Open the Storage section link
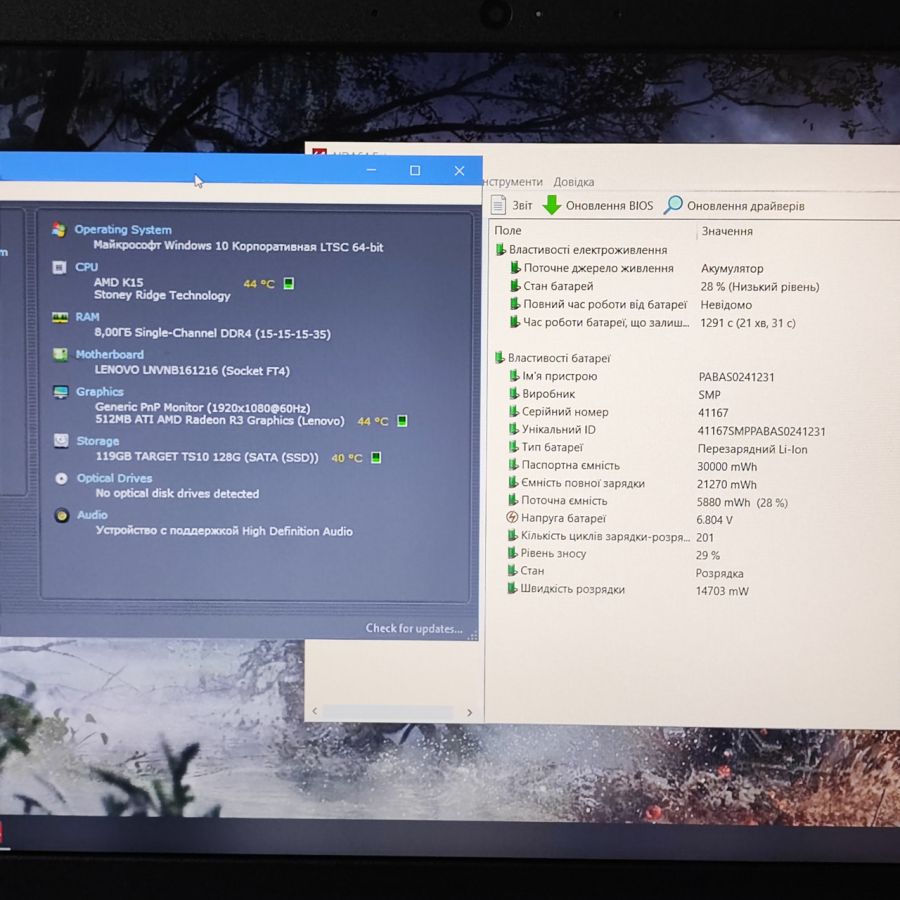The image size is (900, 900). [x=98, y=441]
